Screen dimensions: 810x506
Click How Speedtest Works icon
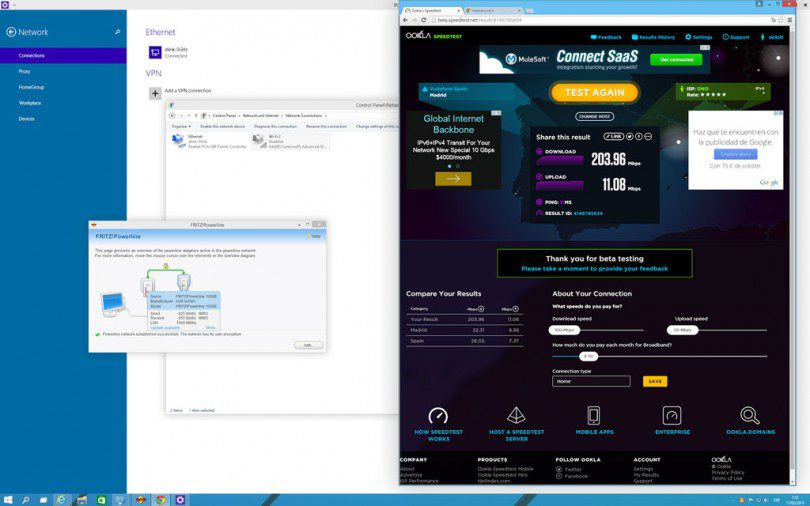pos(438,415)
